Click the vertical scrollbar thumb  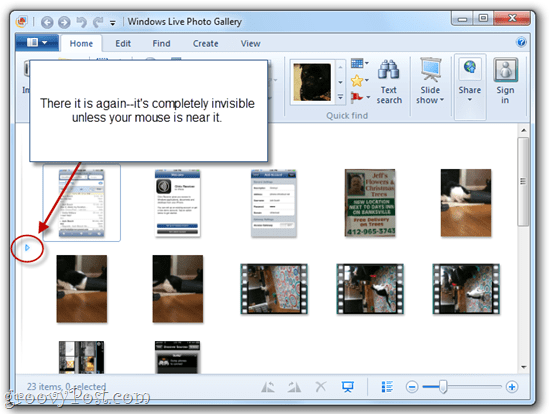(523, 181)
